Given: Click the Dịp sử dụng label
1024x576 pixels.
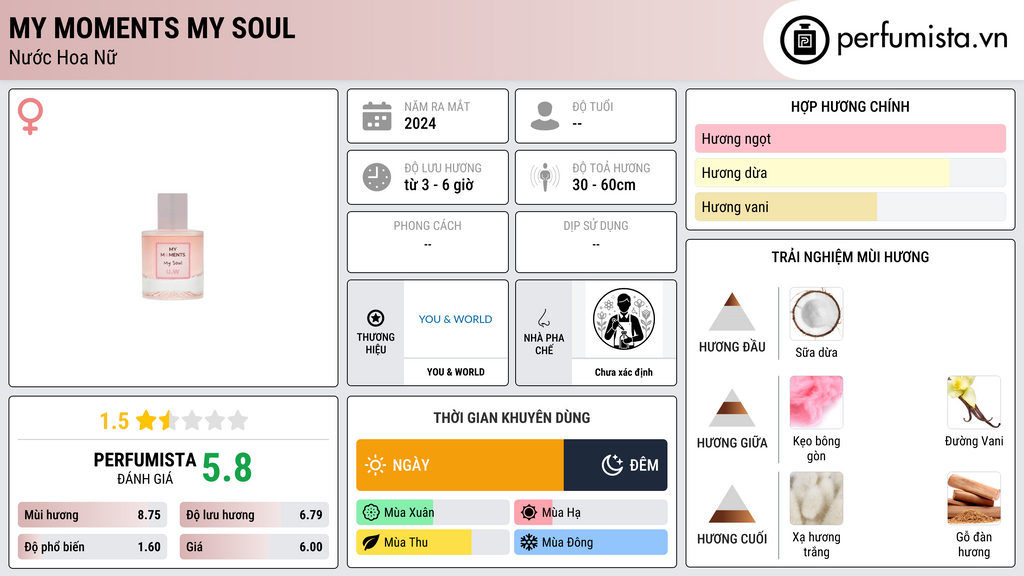Looking at the screenshot, I should pyautogui.click(x=596, y=226).
